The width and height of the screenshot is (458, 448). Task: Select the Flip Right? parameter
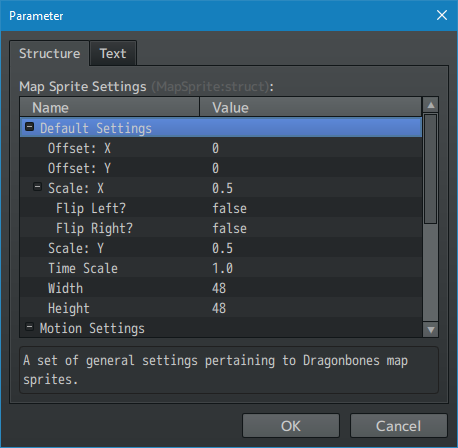221,228
